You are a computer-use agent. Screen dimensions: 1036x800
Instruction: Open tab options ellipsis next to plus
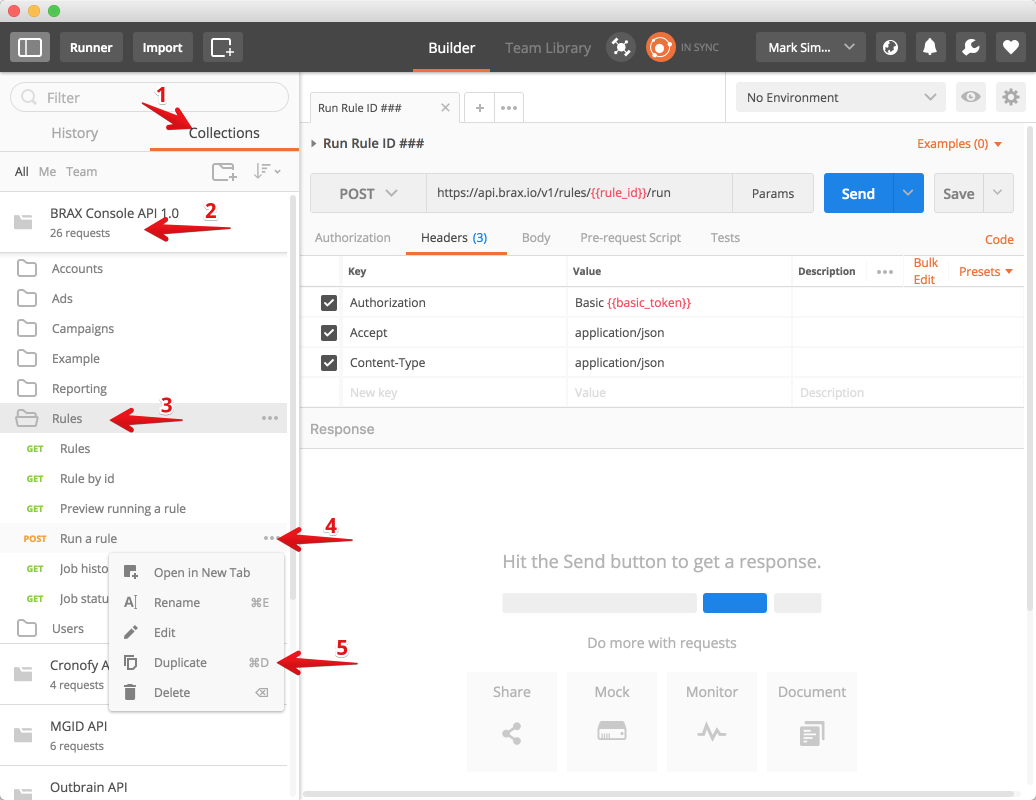pyautogui.click(x=509, y=108)
